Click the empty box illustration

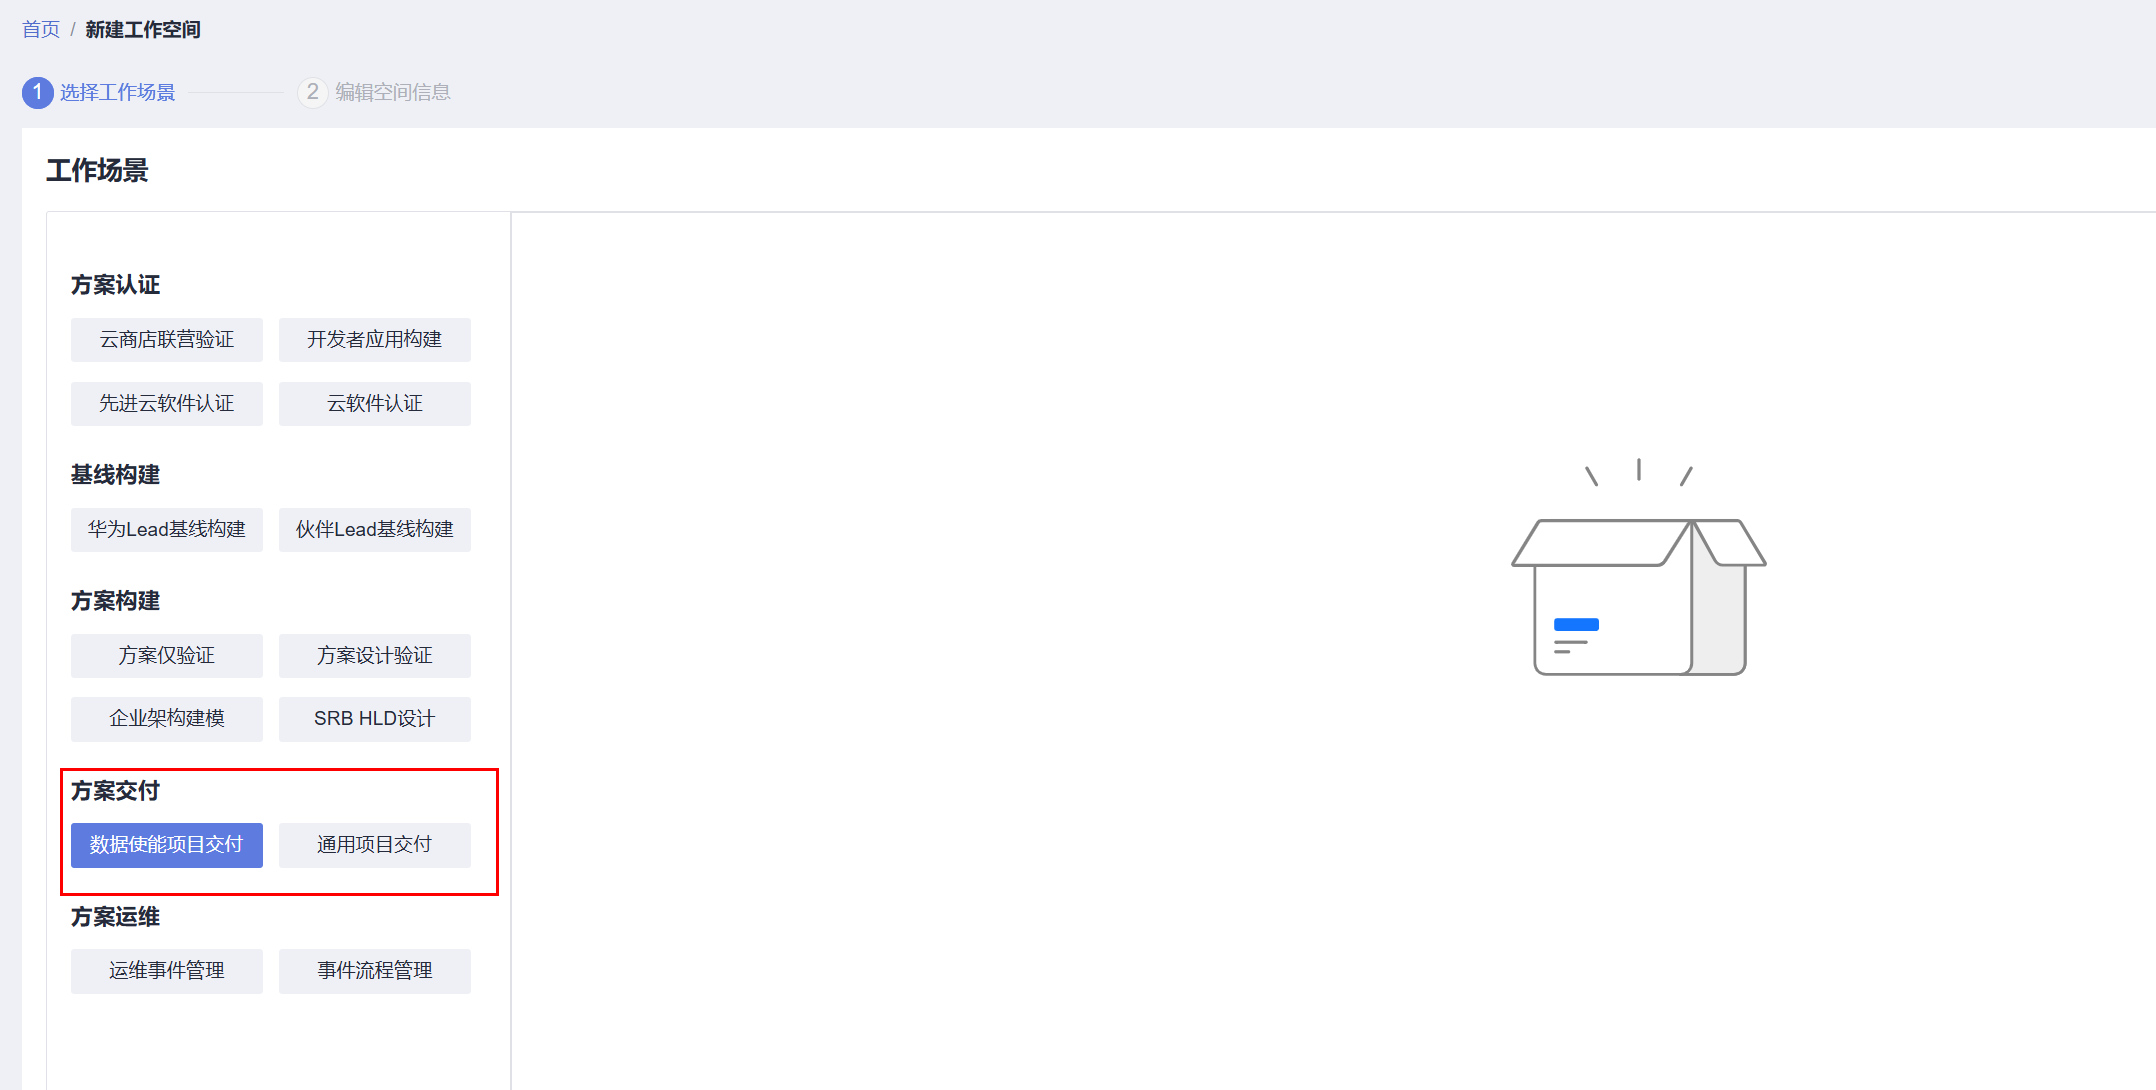[1638, 568]
